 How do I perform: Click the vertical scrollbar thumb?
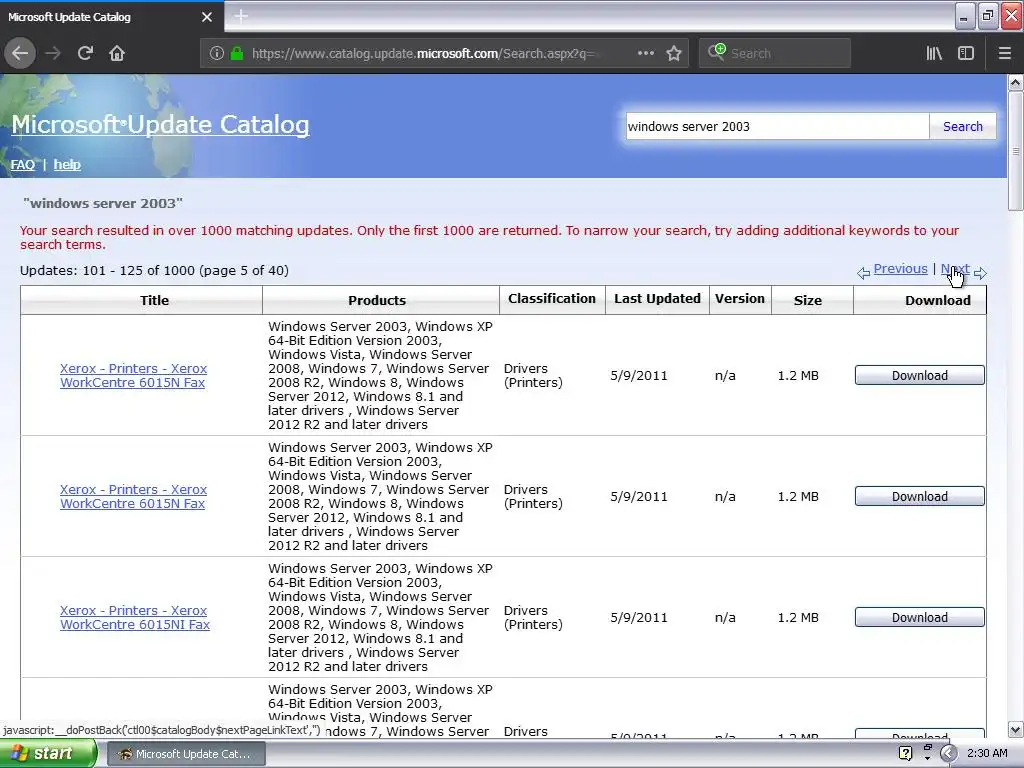(1015, 151)
